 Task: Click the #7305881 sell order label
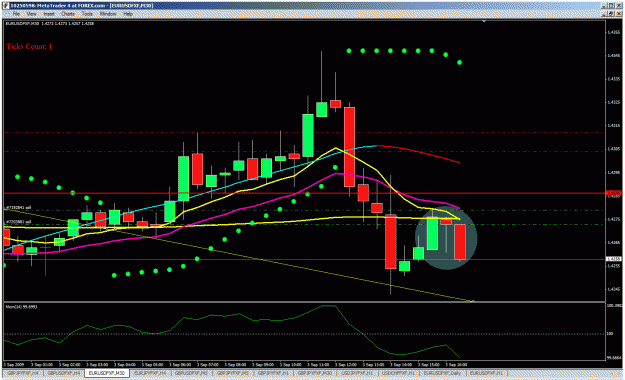18,222
